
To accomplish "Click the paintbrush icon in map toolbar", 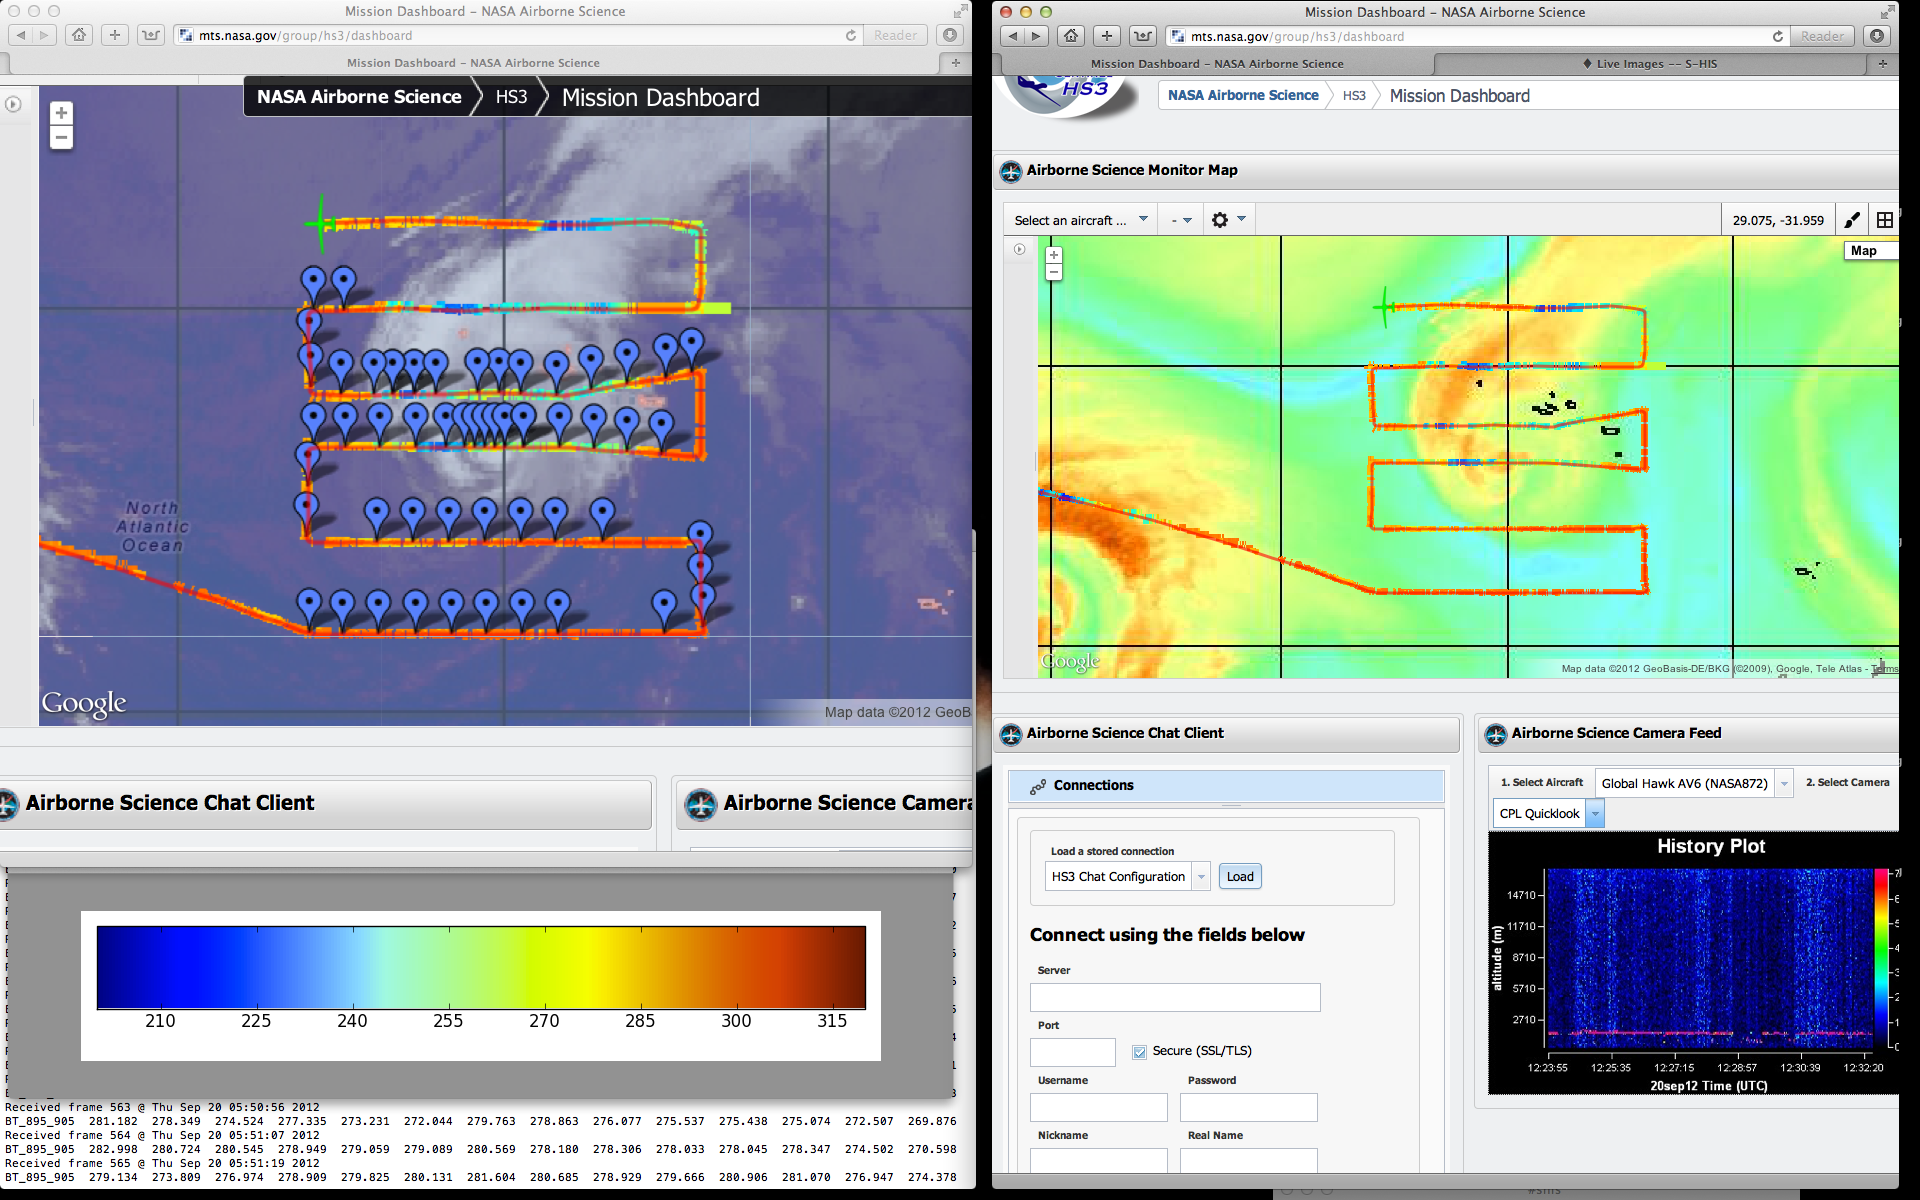I will 1852,220.
